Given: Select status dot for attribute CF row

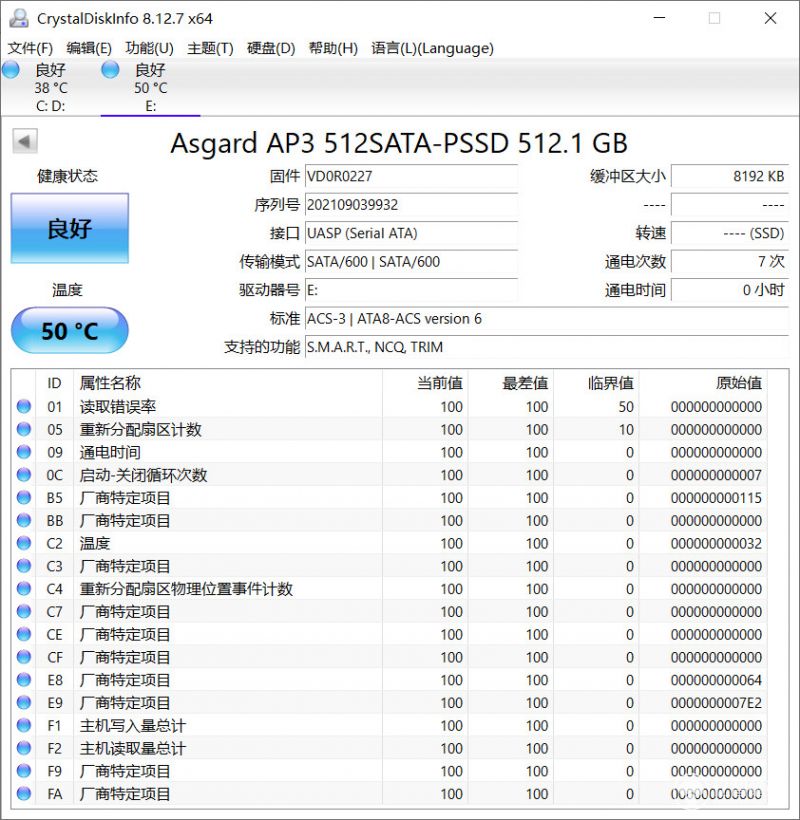Looking at the screenshot, I should pyautogui.click(x=24, y=657).
